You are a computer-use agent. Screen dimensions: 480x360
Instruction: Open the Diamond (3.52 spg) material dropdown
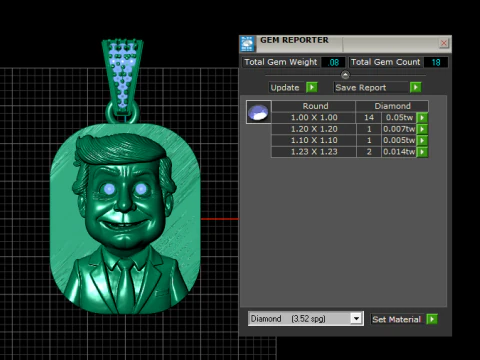coord(356,319)
